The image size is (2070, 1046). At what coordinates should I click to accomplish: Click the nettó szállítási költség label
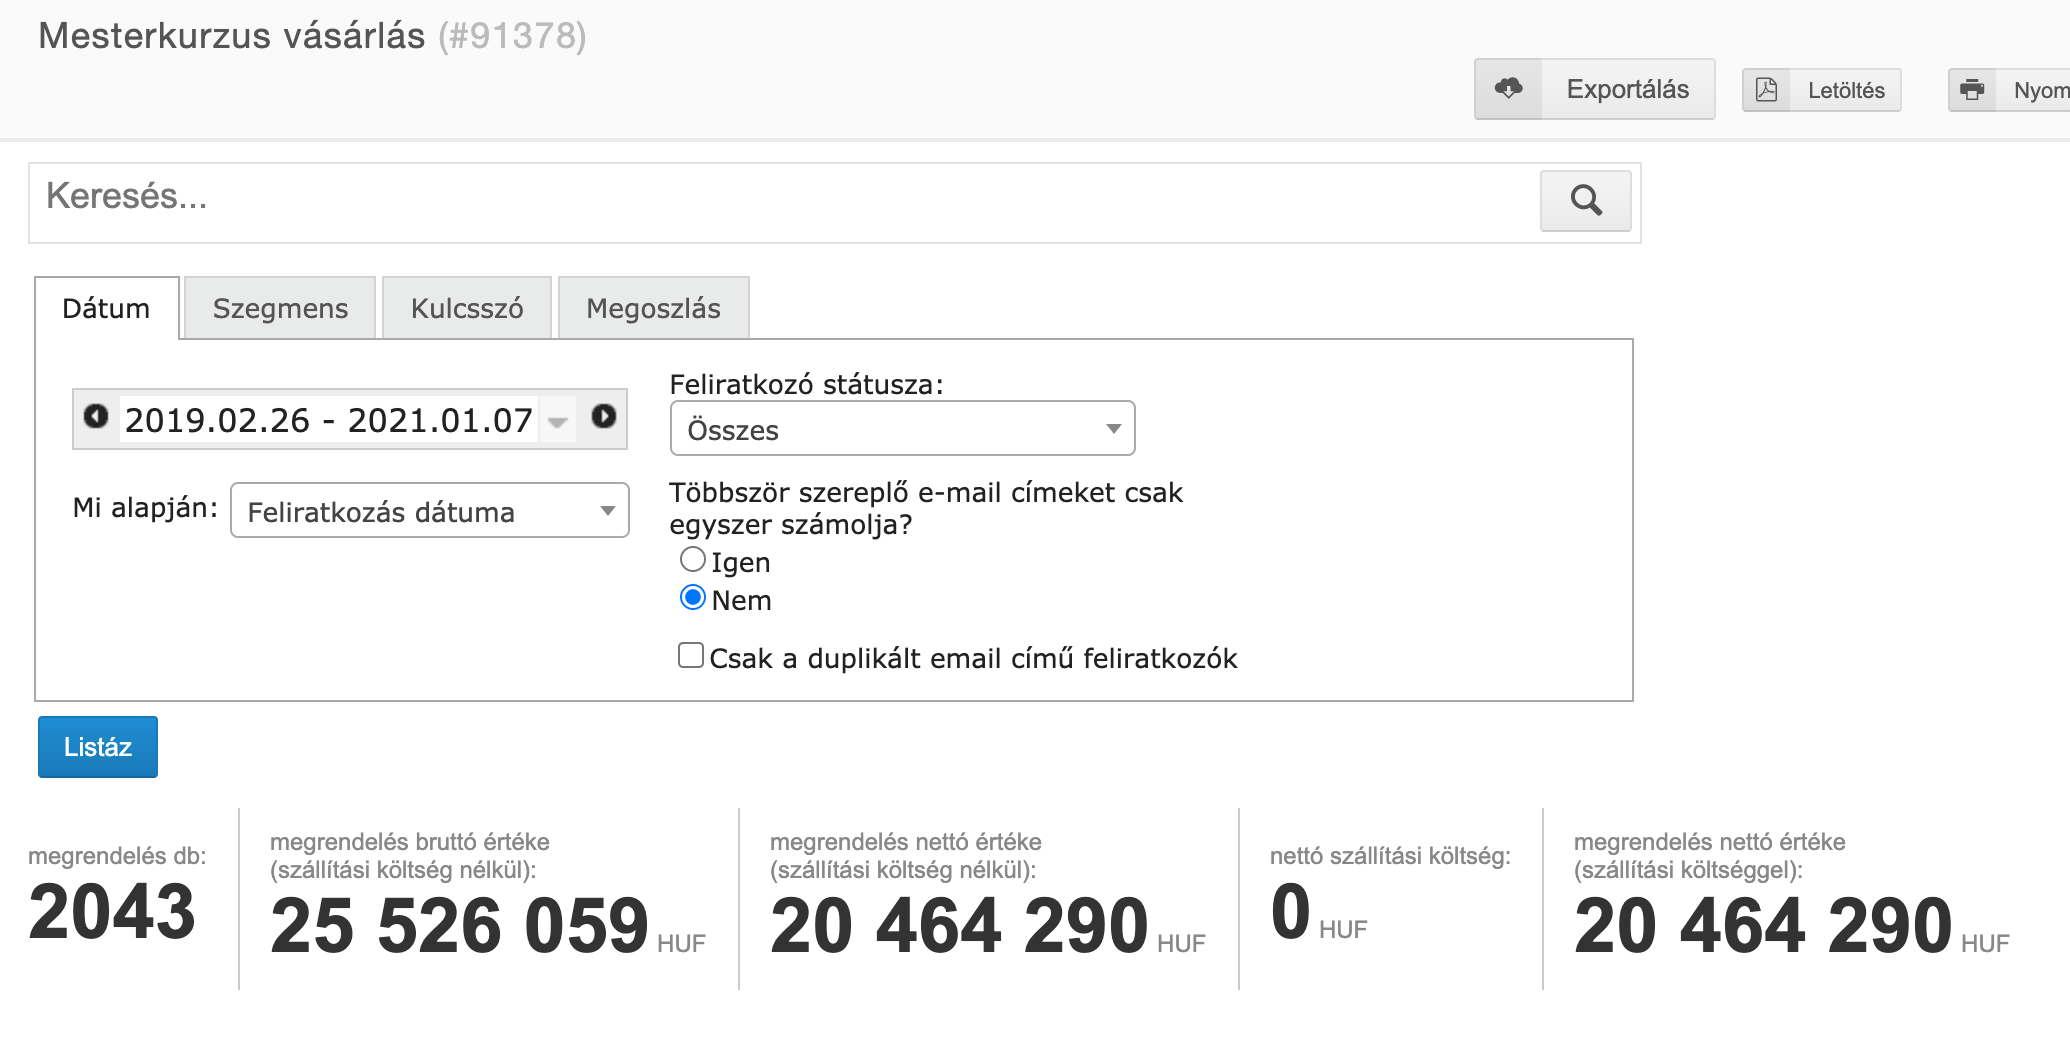tap(1390, 856)
